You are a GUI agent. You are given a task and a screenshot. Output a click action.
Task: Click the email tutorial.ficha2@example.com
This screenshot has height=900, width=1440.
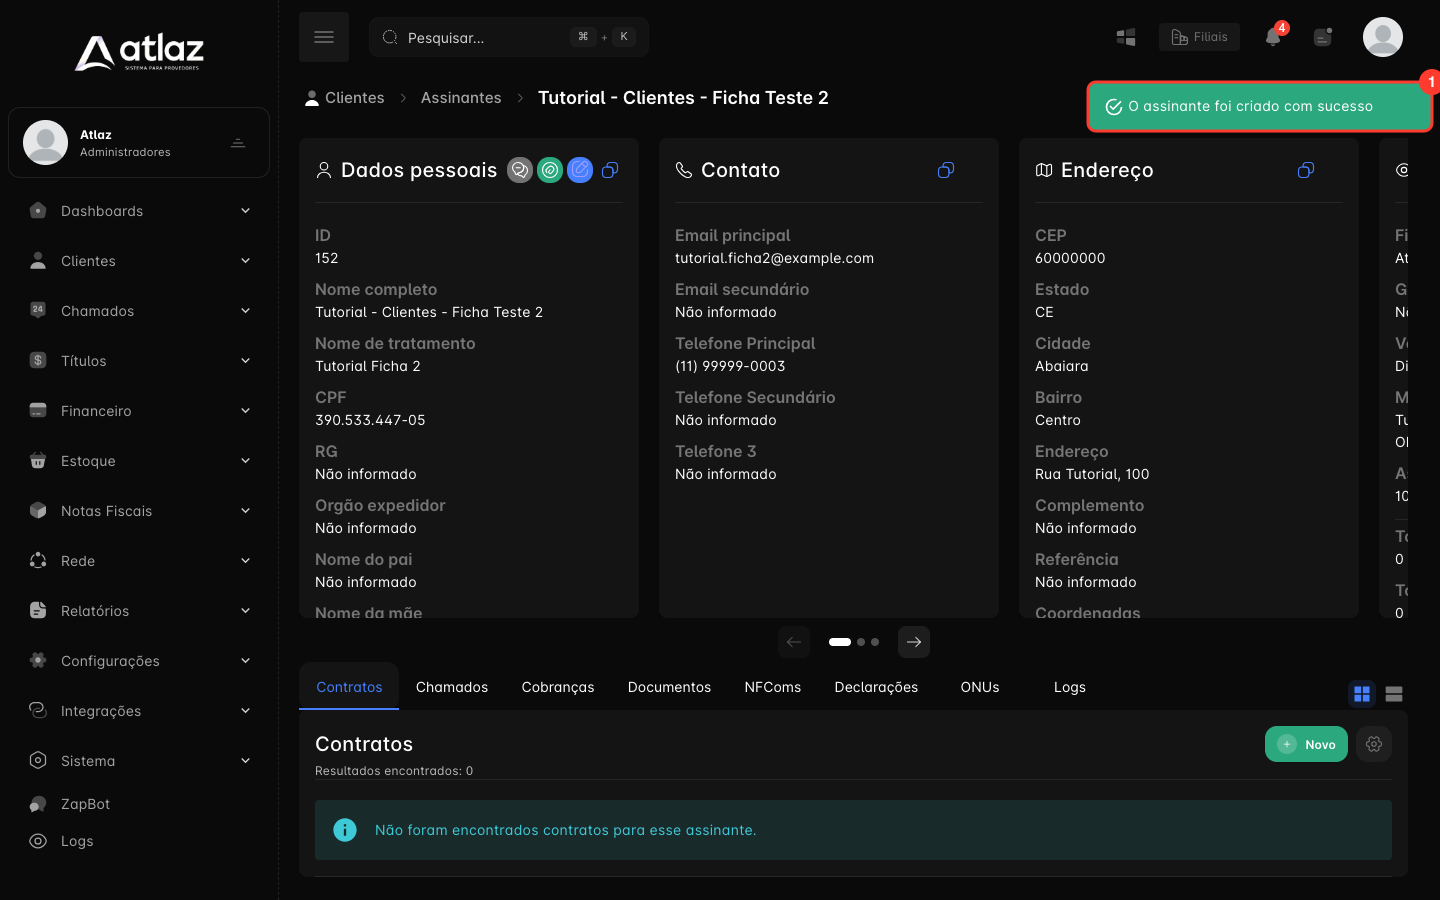[774, 258]
